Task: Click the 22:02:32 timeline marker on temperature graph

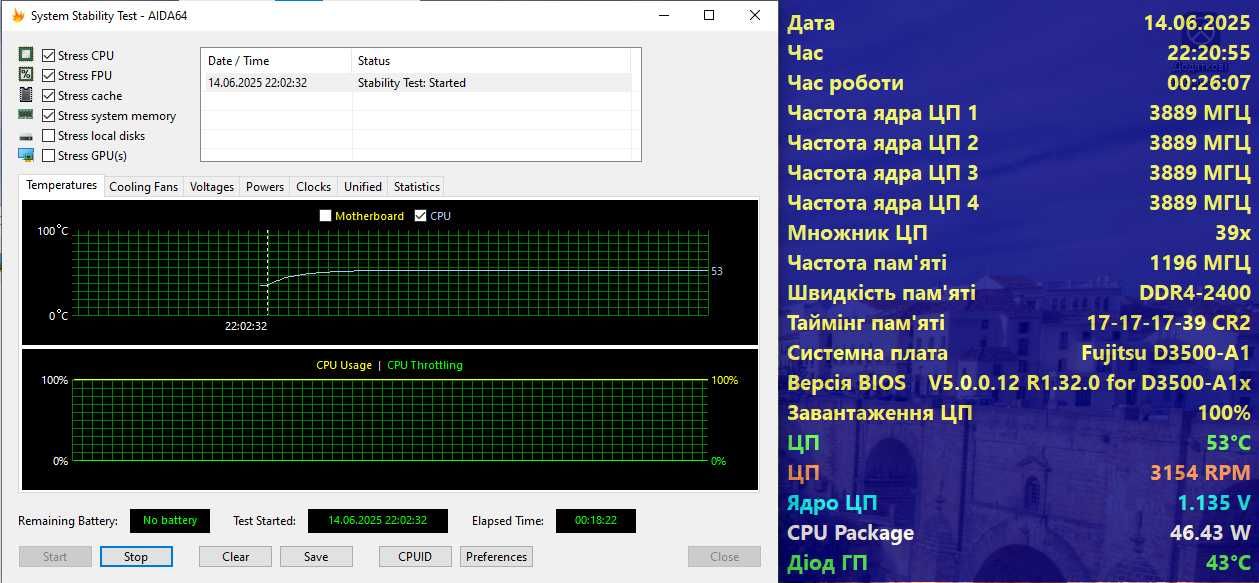Action: (x=246, y=325)
